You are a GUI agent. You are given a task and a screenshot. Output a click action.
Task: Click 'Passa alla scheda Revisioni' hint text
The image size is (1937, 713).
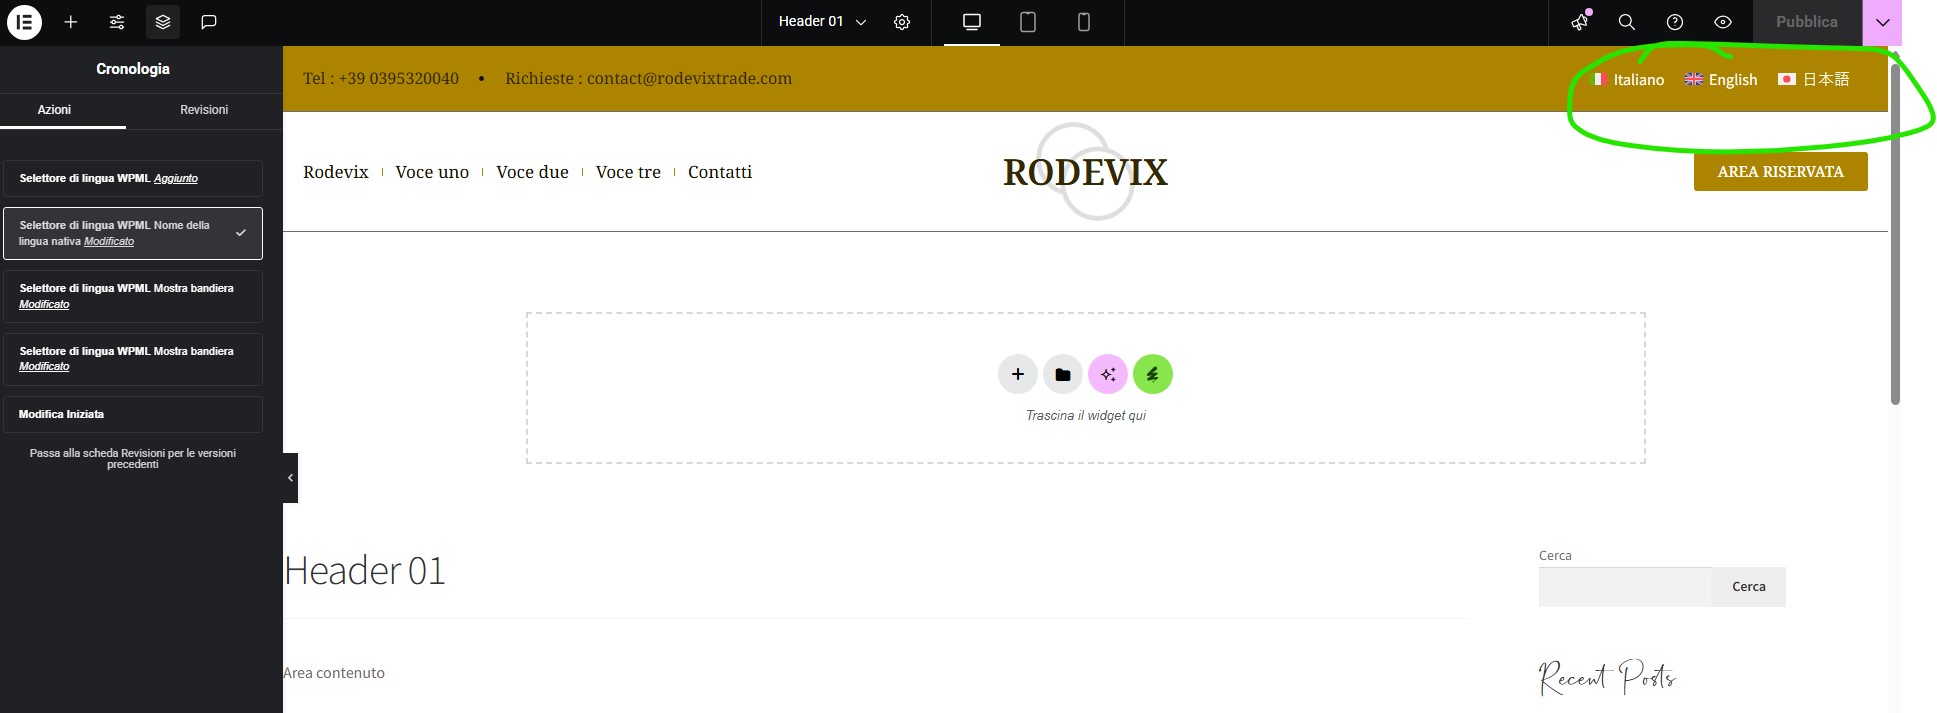133,459
